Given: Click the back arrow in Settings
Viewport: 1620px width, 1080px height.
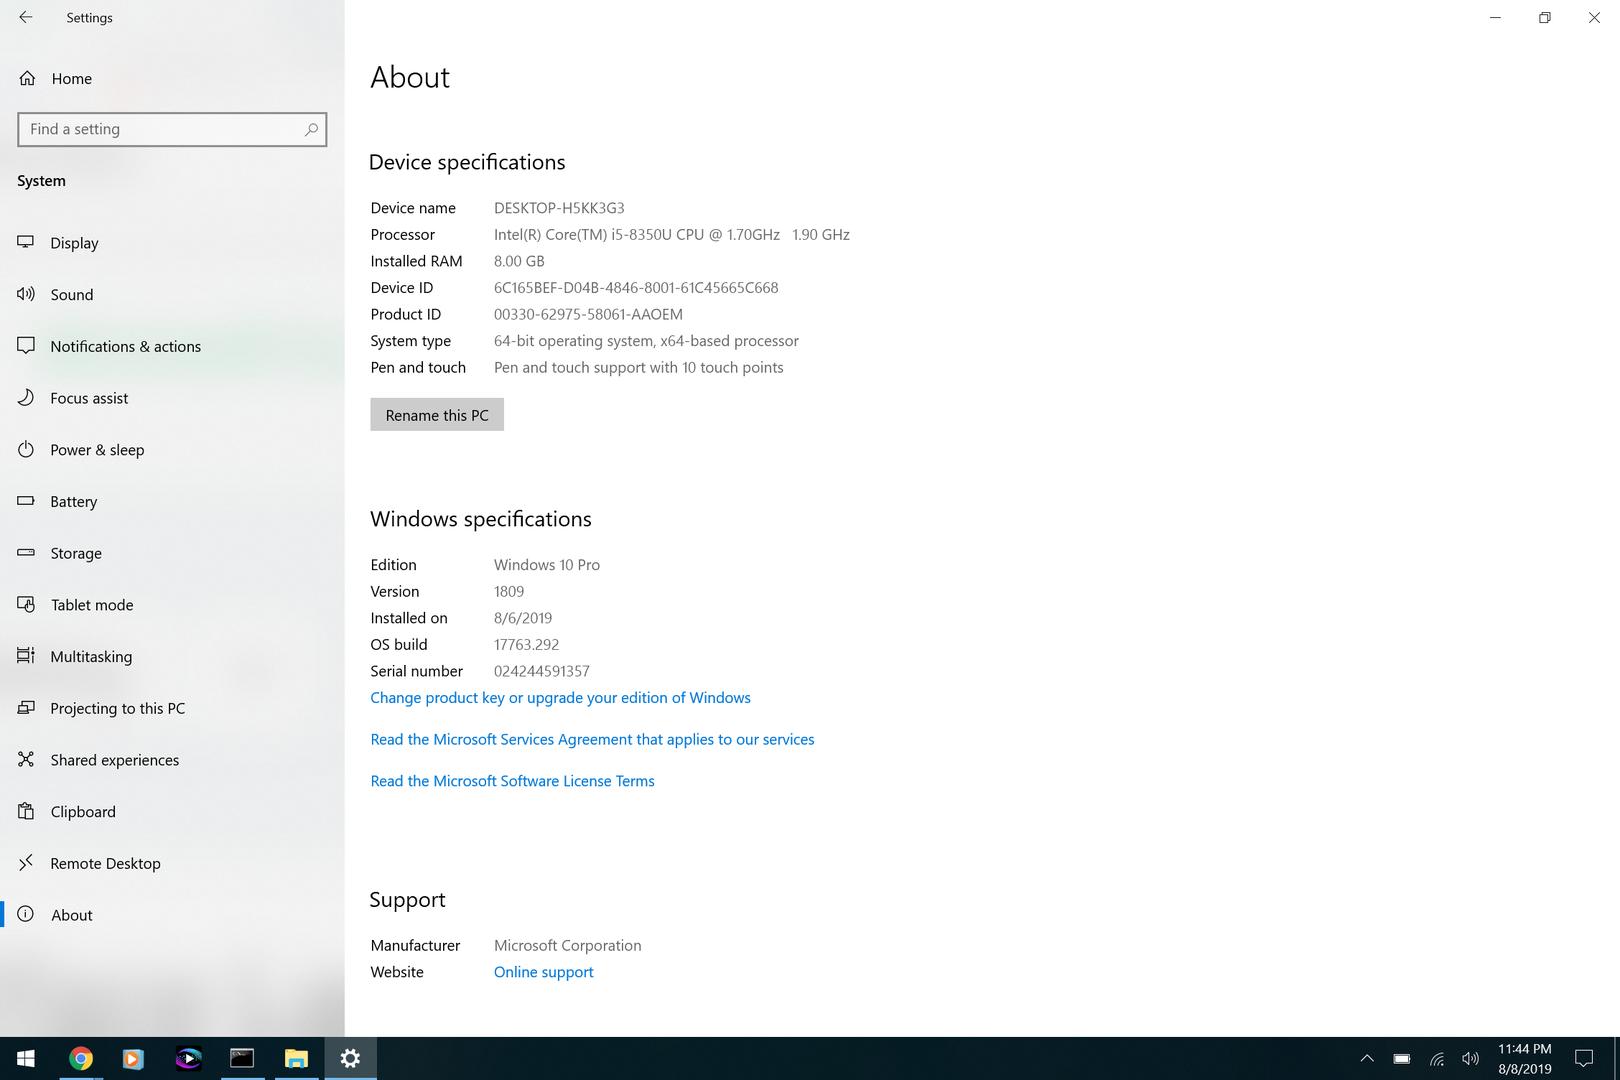Looking at the screenshot, I should [26, 17].
